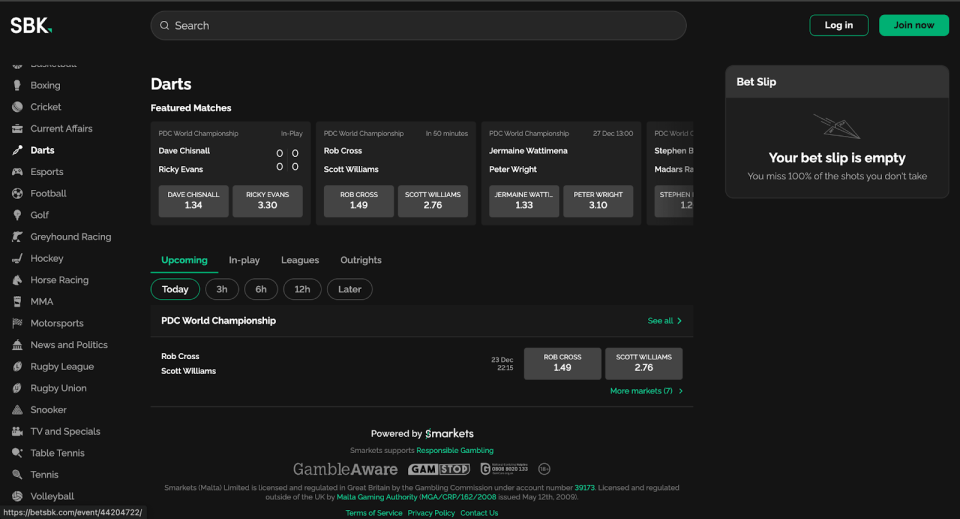Screen dimensions: 960x519
Task: Bet on Dave Chisnall at 1.34
Action: [x=193, y=201]
